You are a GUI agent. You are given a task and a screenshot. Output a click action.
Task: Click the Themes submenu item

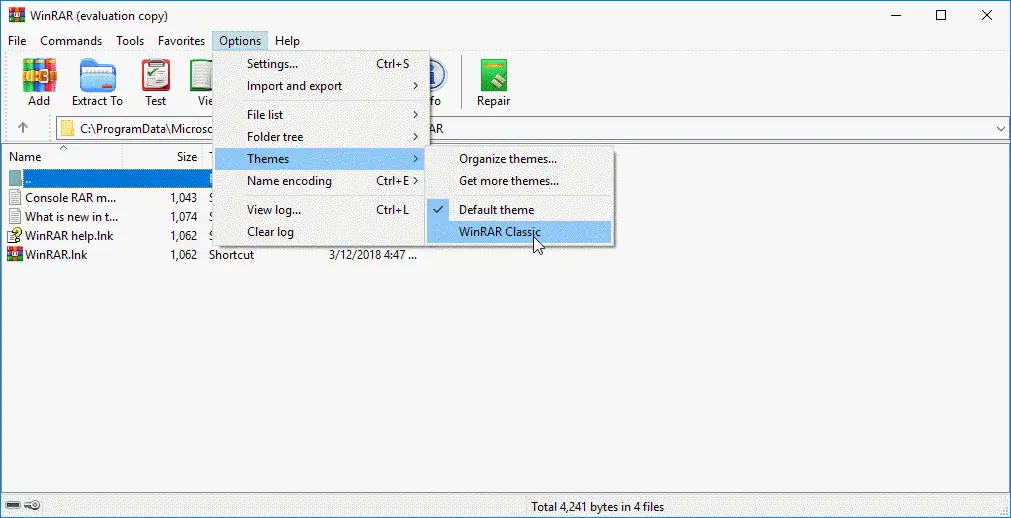point(321,159)
